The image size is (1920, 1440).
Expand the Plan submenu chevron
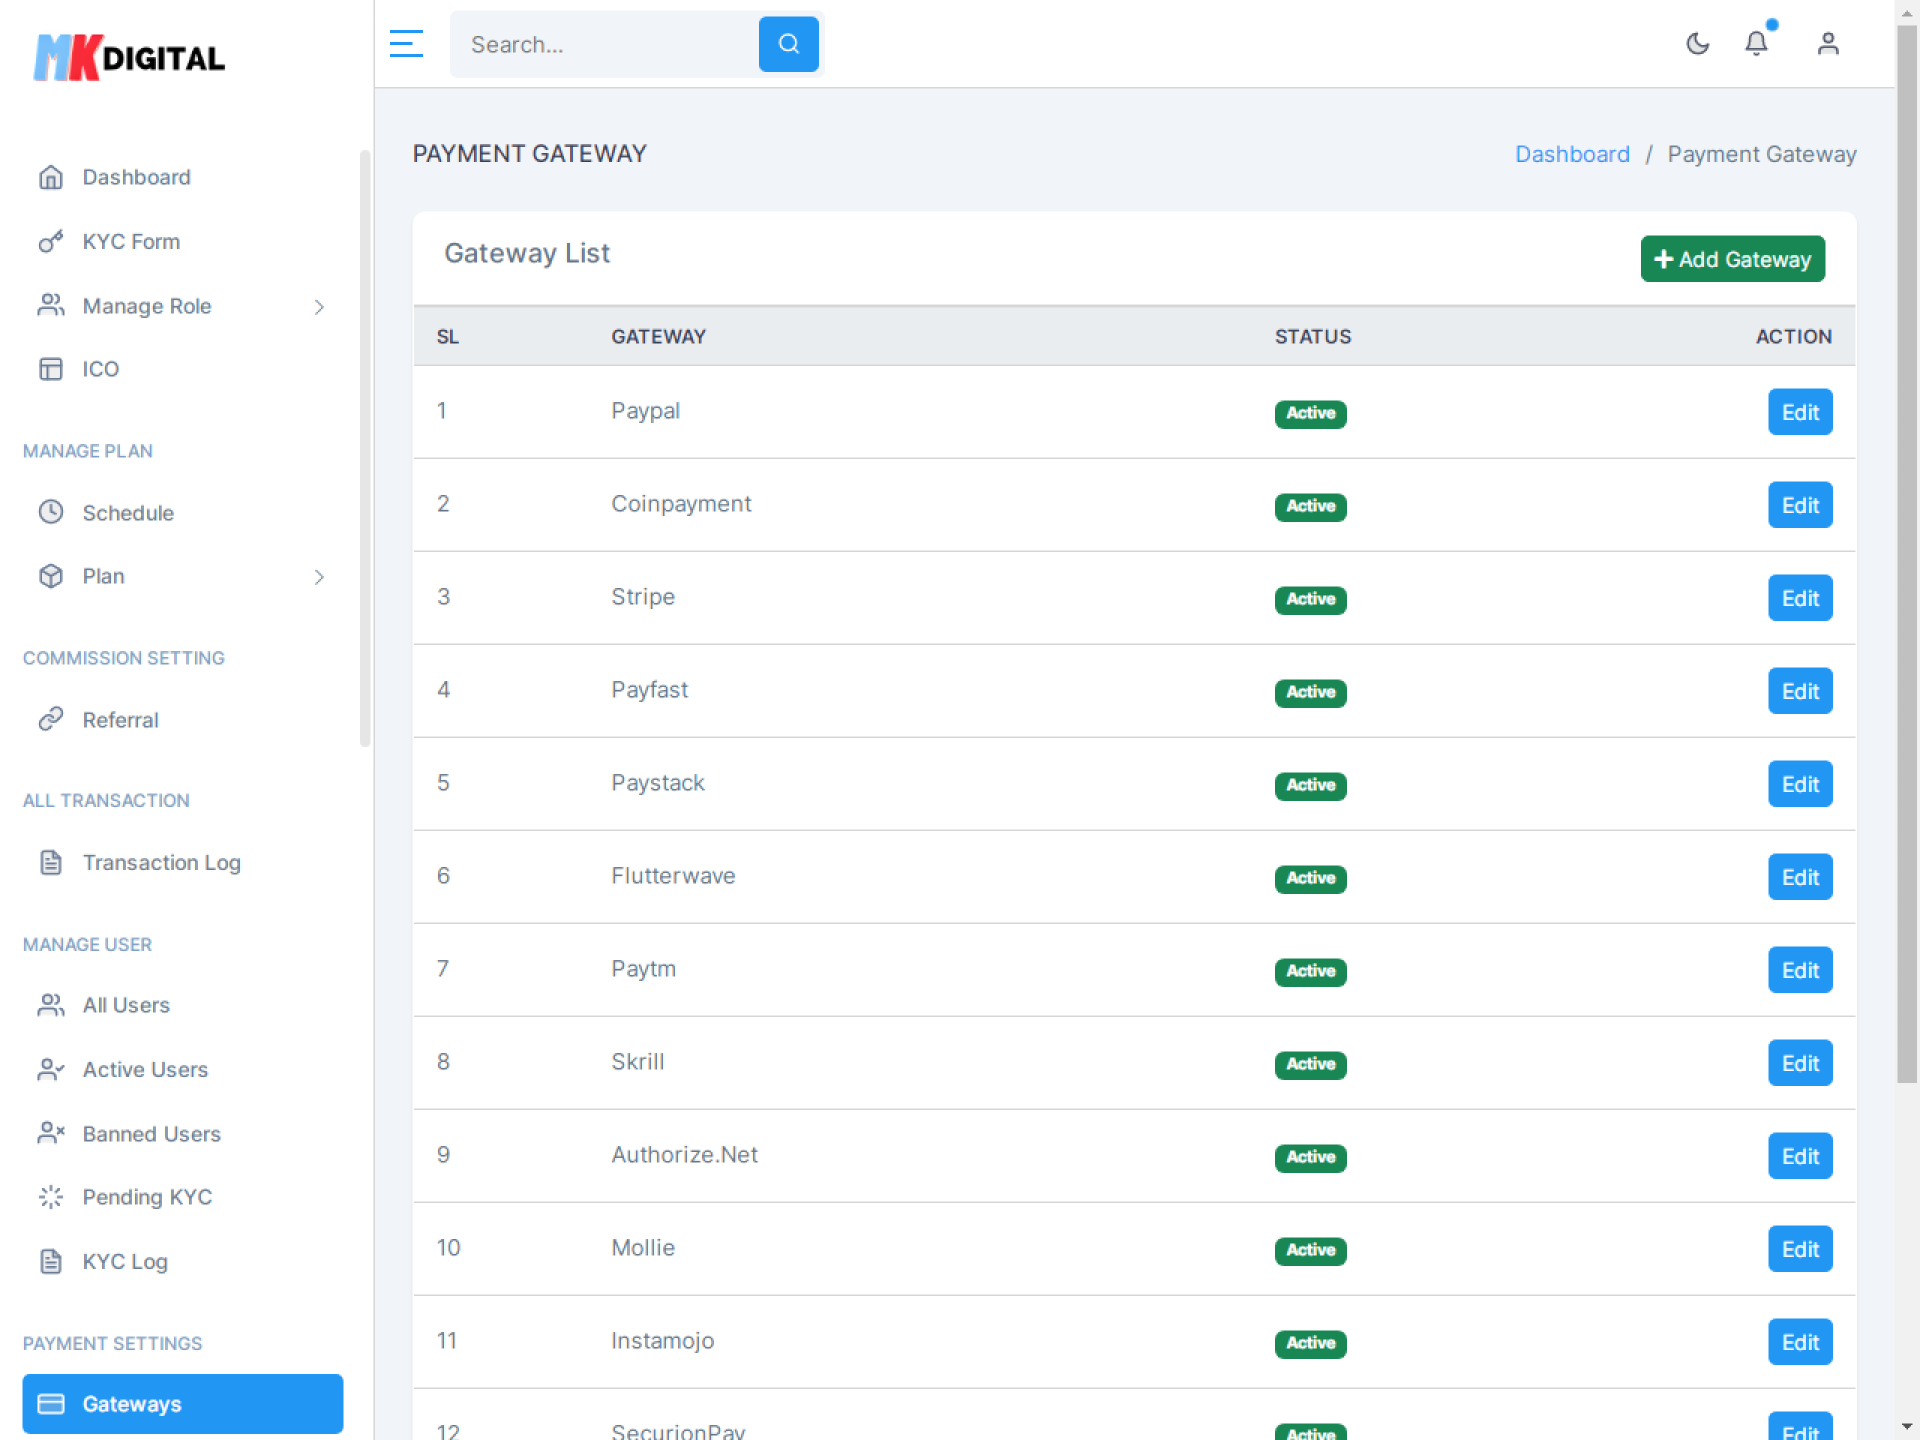point(319,577)
